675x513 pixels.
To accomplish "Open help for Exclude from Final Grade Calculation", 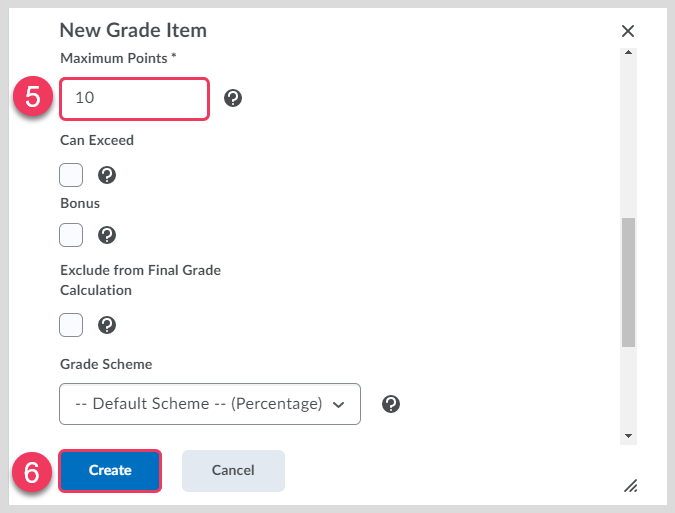I will pyautogui.click(x=107, y=325).
